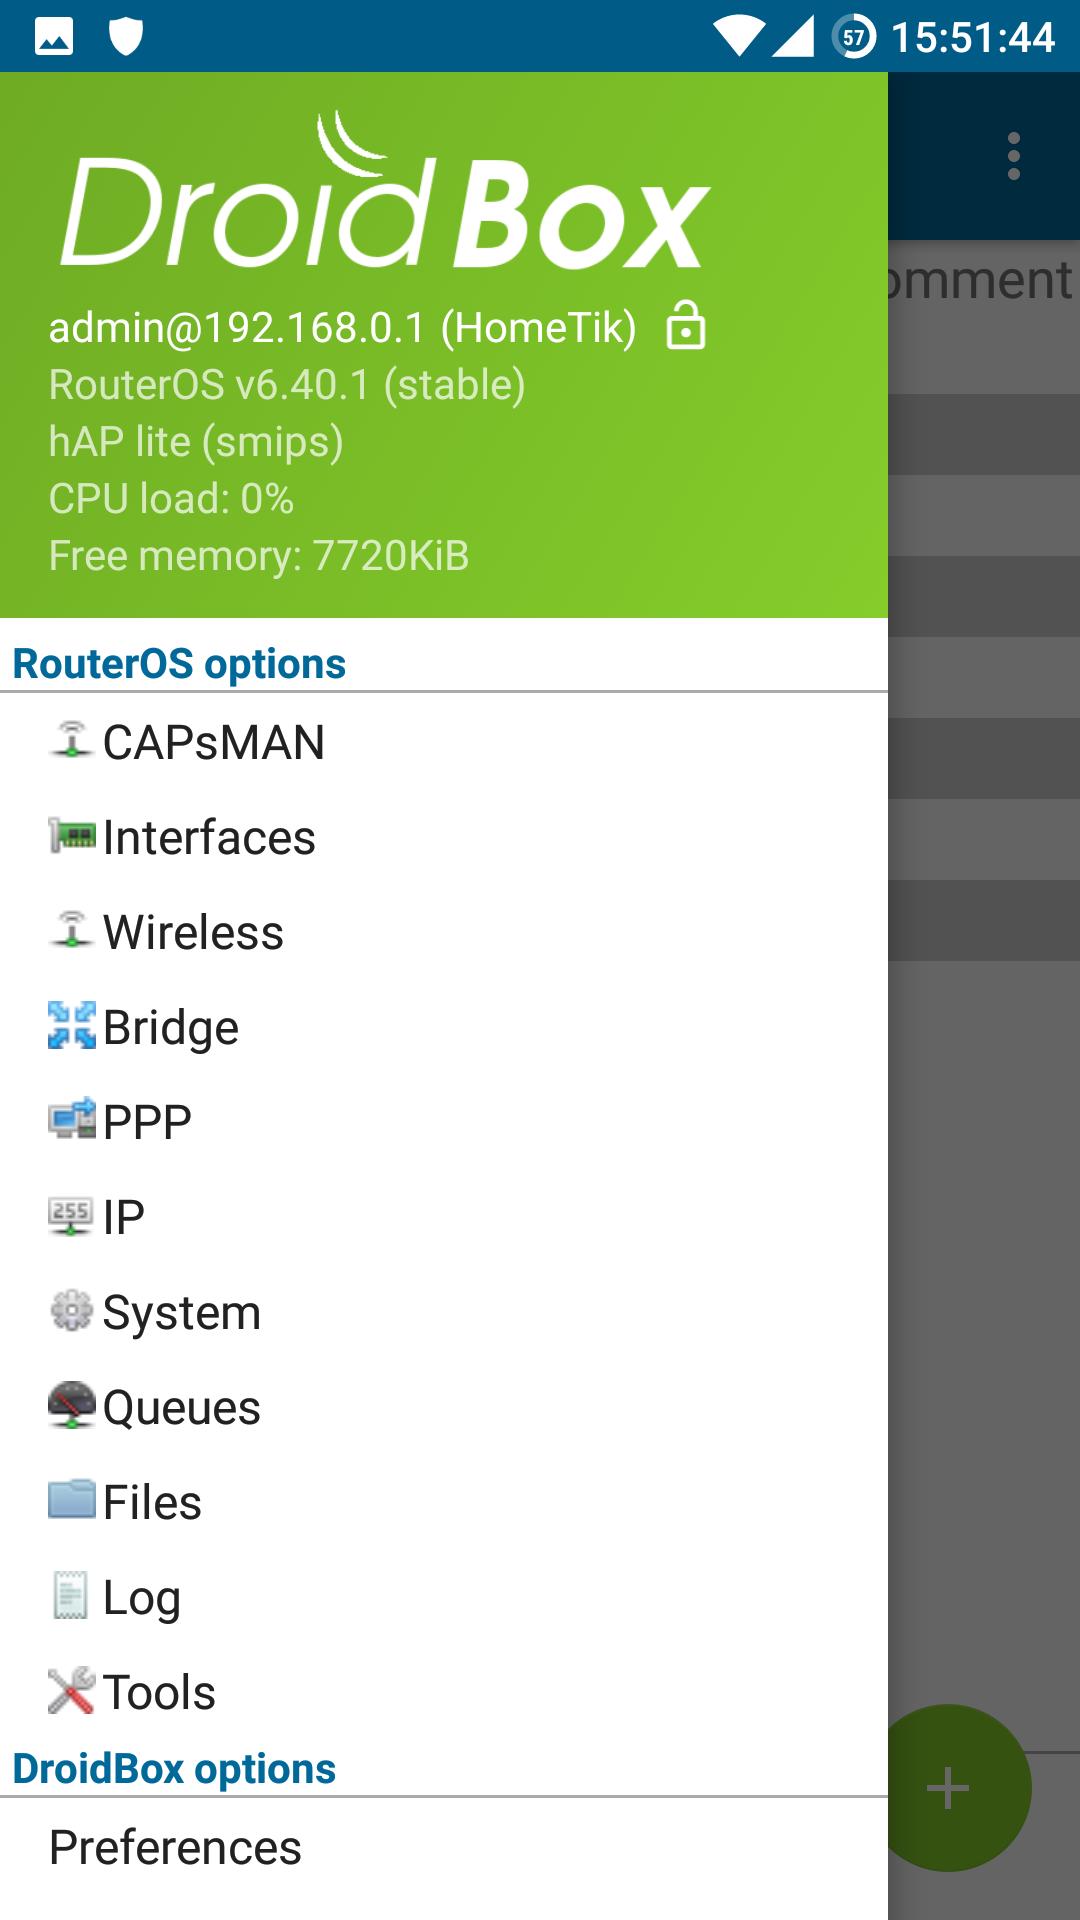Open DroidBox Preferences

point(175,1847)
